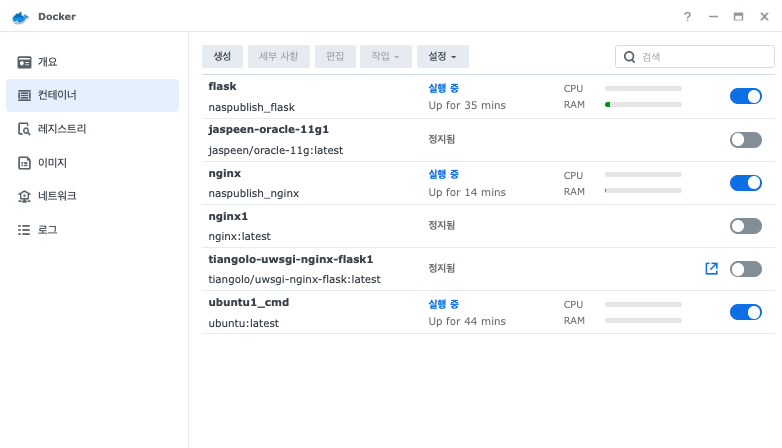
Task: Click the jaspeen/oracle-11g:latest image name
Action: [x=276, y=150]
